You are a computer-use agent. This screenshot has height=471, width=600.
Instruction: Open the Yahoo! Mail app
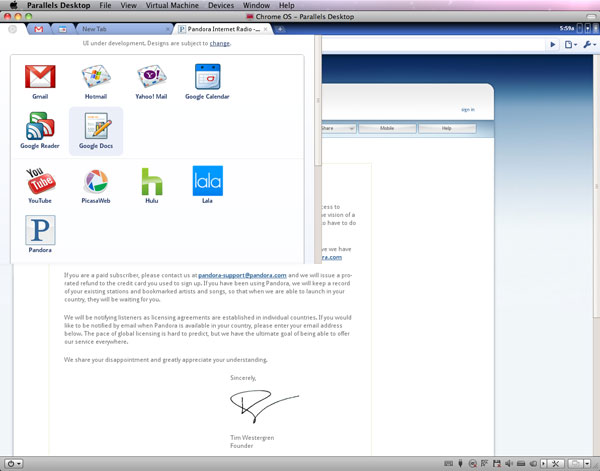coord(152,77)
